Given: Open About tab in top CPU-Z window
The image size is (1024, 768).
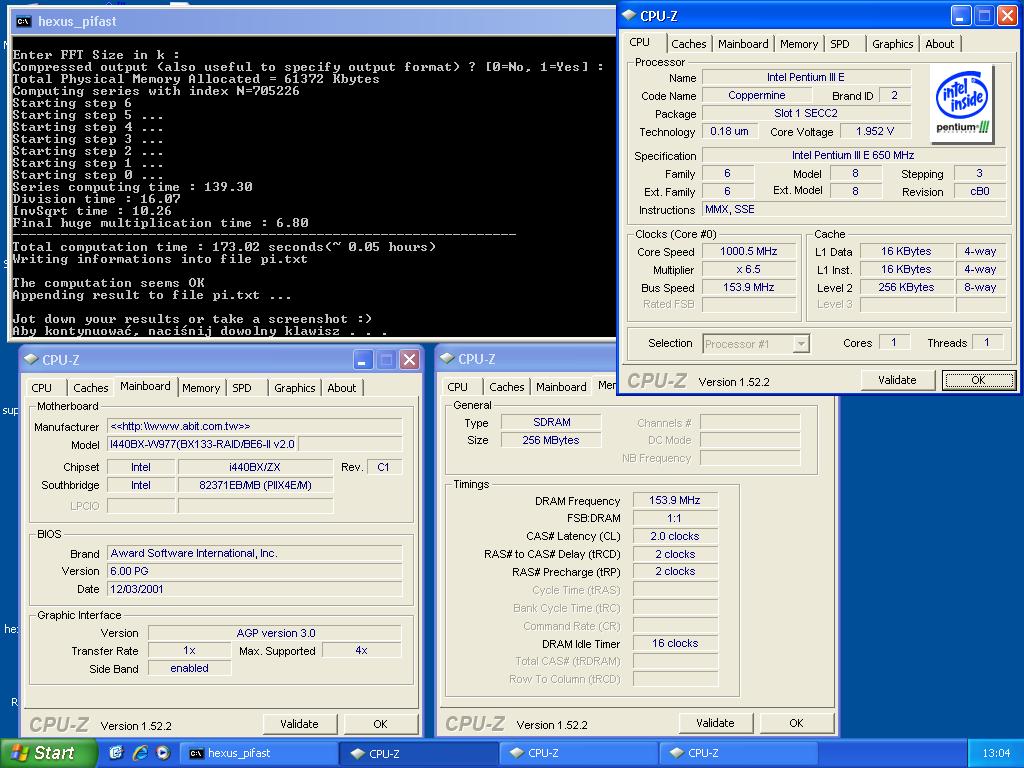Looking at the screenshot, I should pos(940,44).
